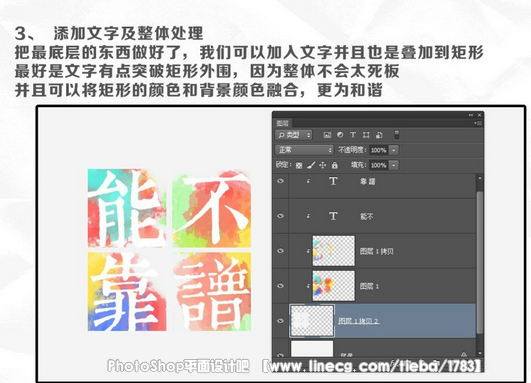Select the 图层 1 拷贝 layer name
The image size is (531, 383).
click(x=377, y=251)
